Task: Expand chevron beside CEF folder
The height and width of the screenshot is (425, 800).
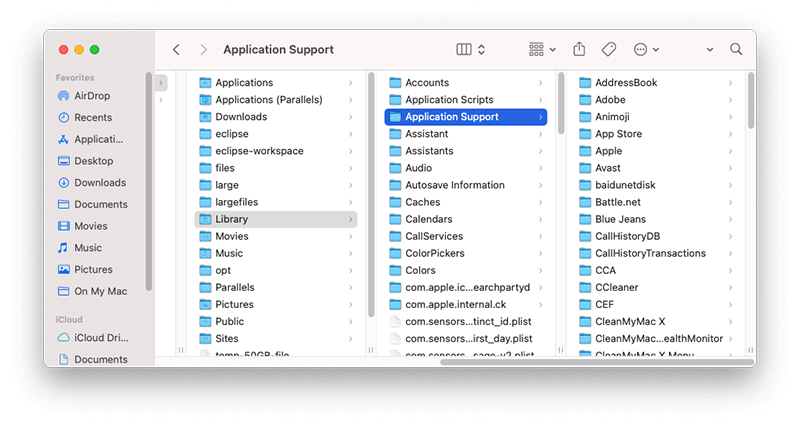Action: click(x=731, y=305)
